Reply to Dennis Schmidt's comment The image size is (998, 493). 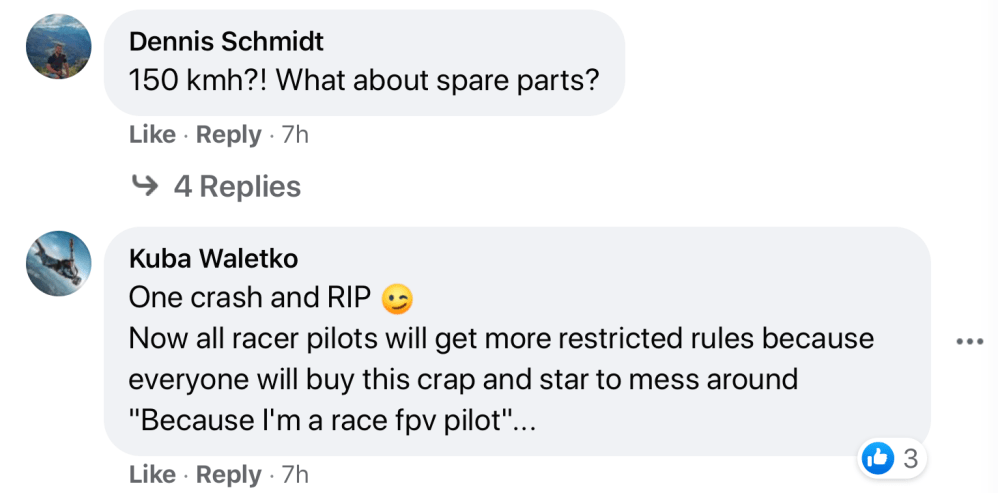pyautogui.click(x=228, y=134)
